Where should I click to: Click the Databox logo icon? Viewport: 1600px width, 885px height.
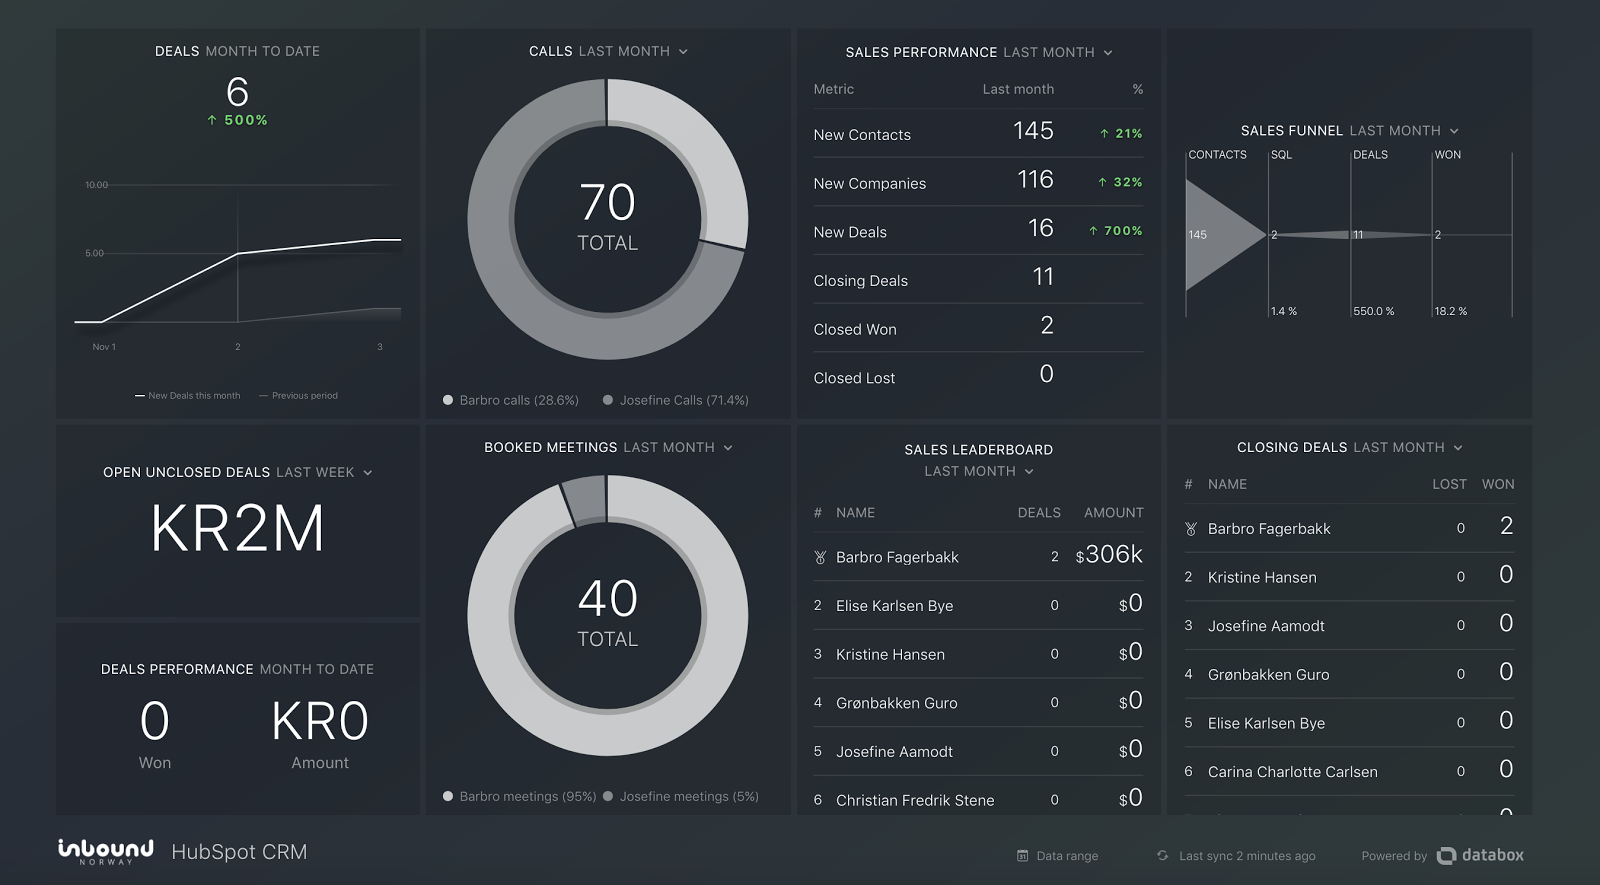pyautogui.click(x=1446, y=856)
